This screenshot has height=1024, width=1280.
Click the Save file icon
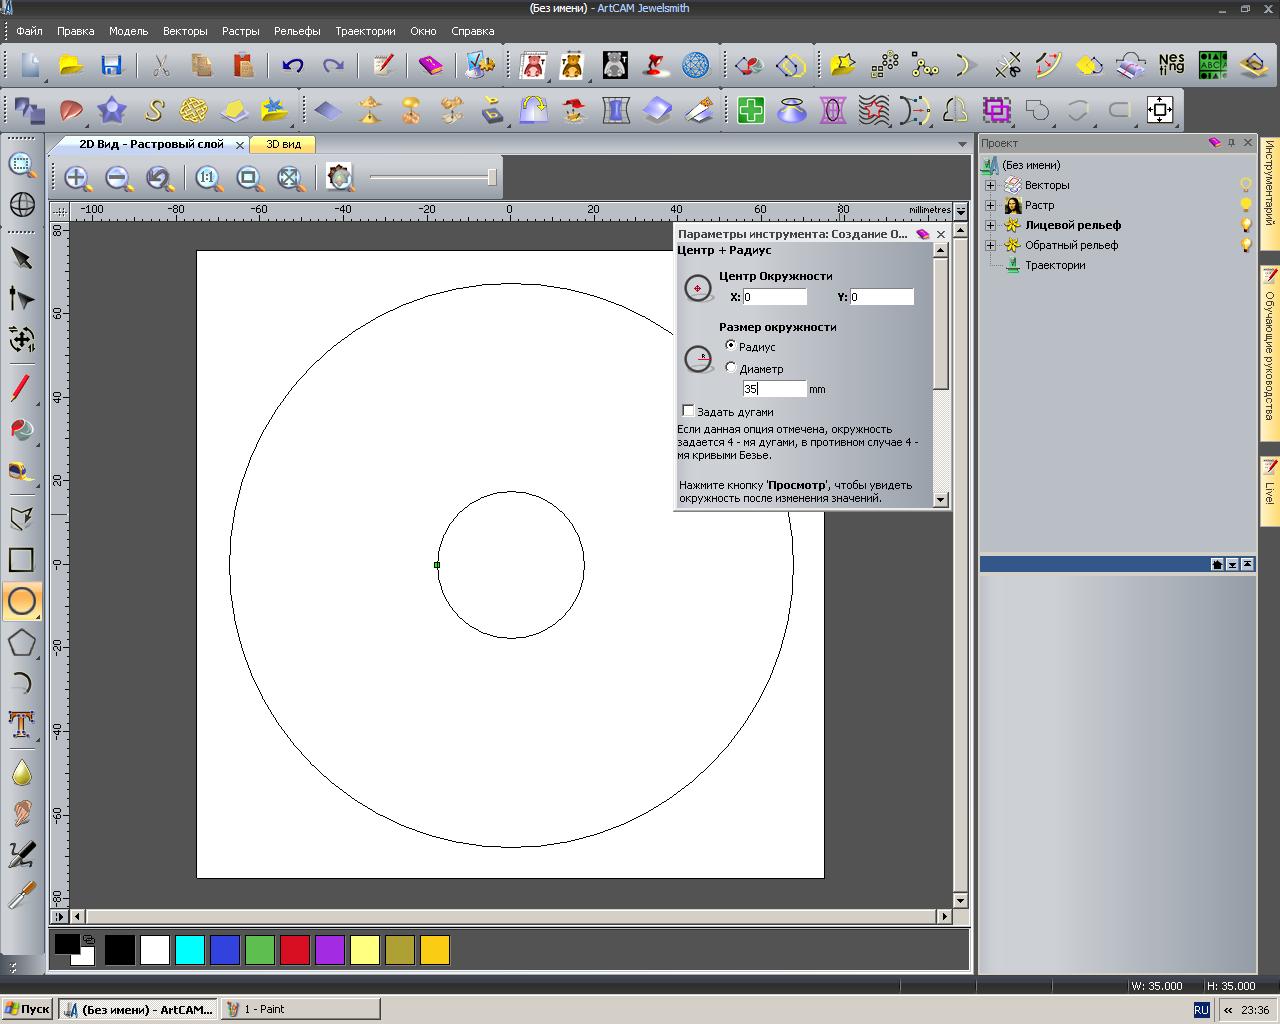pyautogui.click(x=111, y=66)
